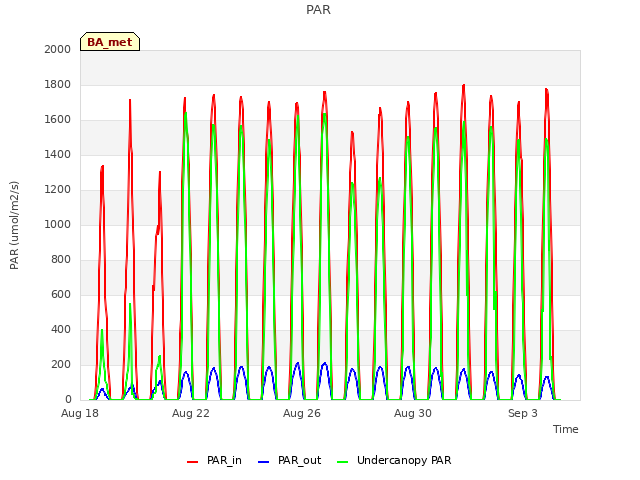Click the y-axis title PAR (umol/m2/s)

coord(14,225)
